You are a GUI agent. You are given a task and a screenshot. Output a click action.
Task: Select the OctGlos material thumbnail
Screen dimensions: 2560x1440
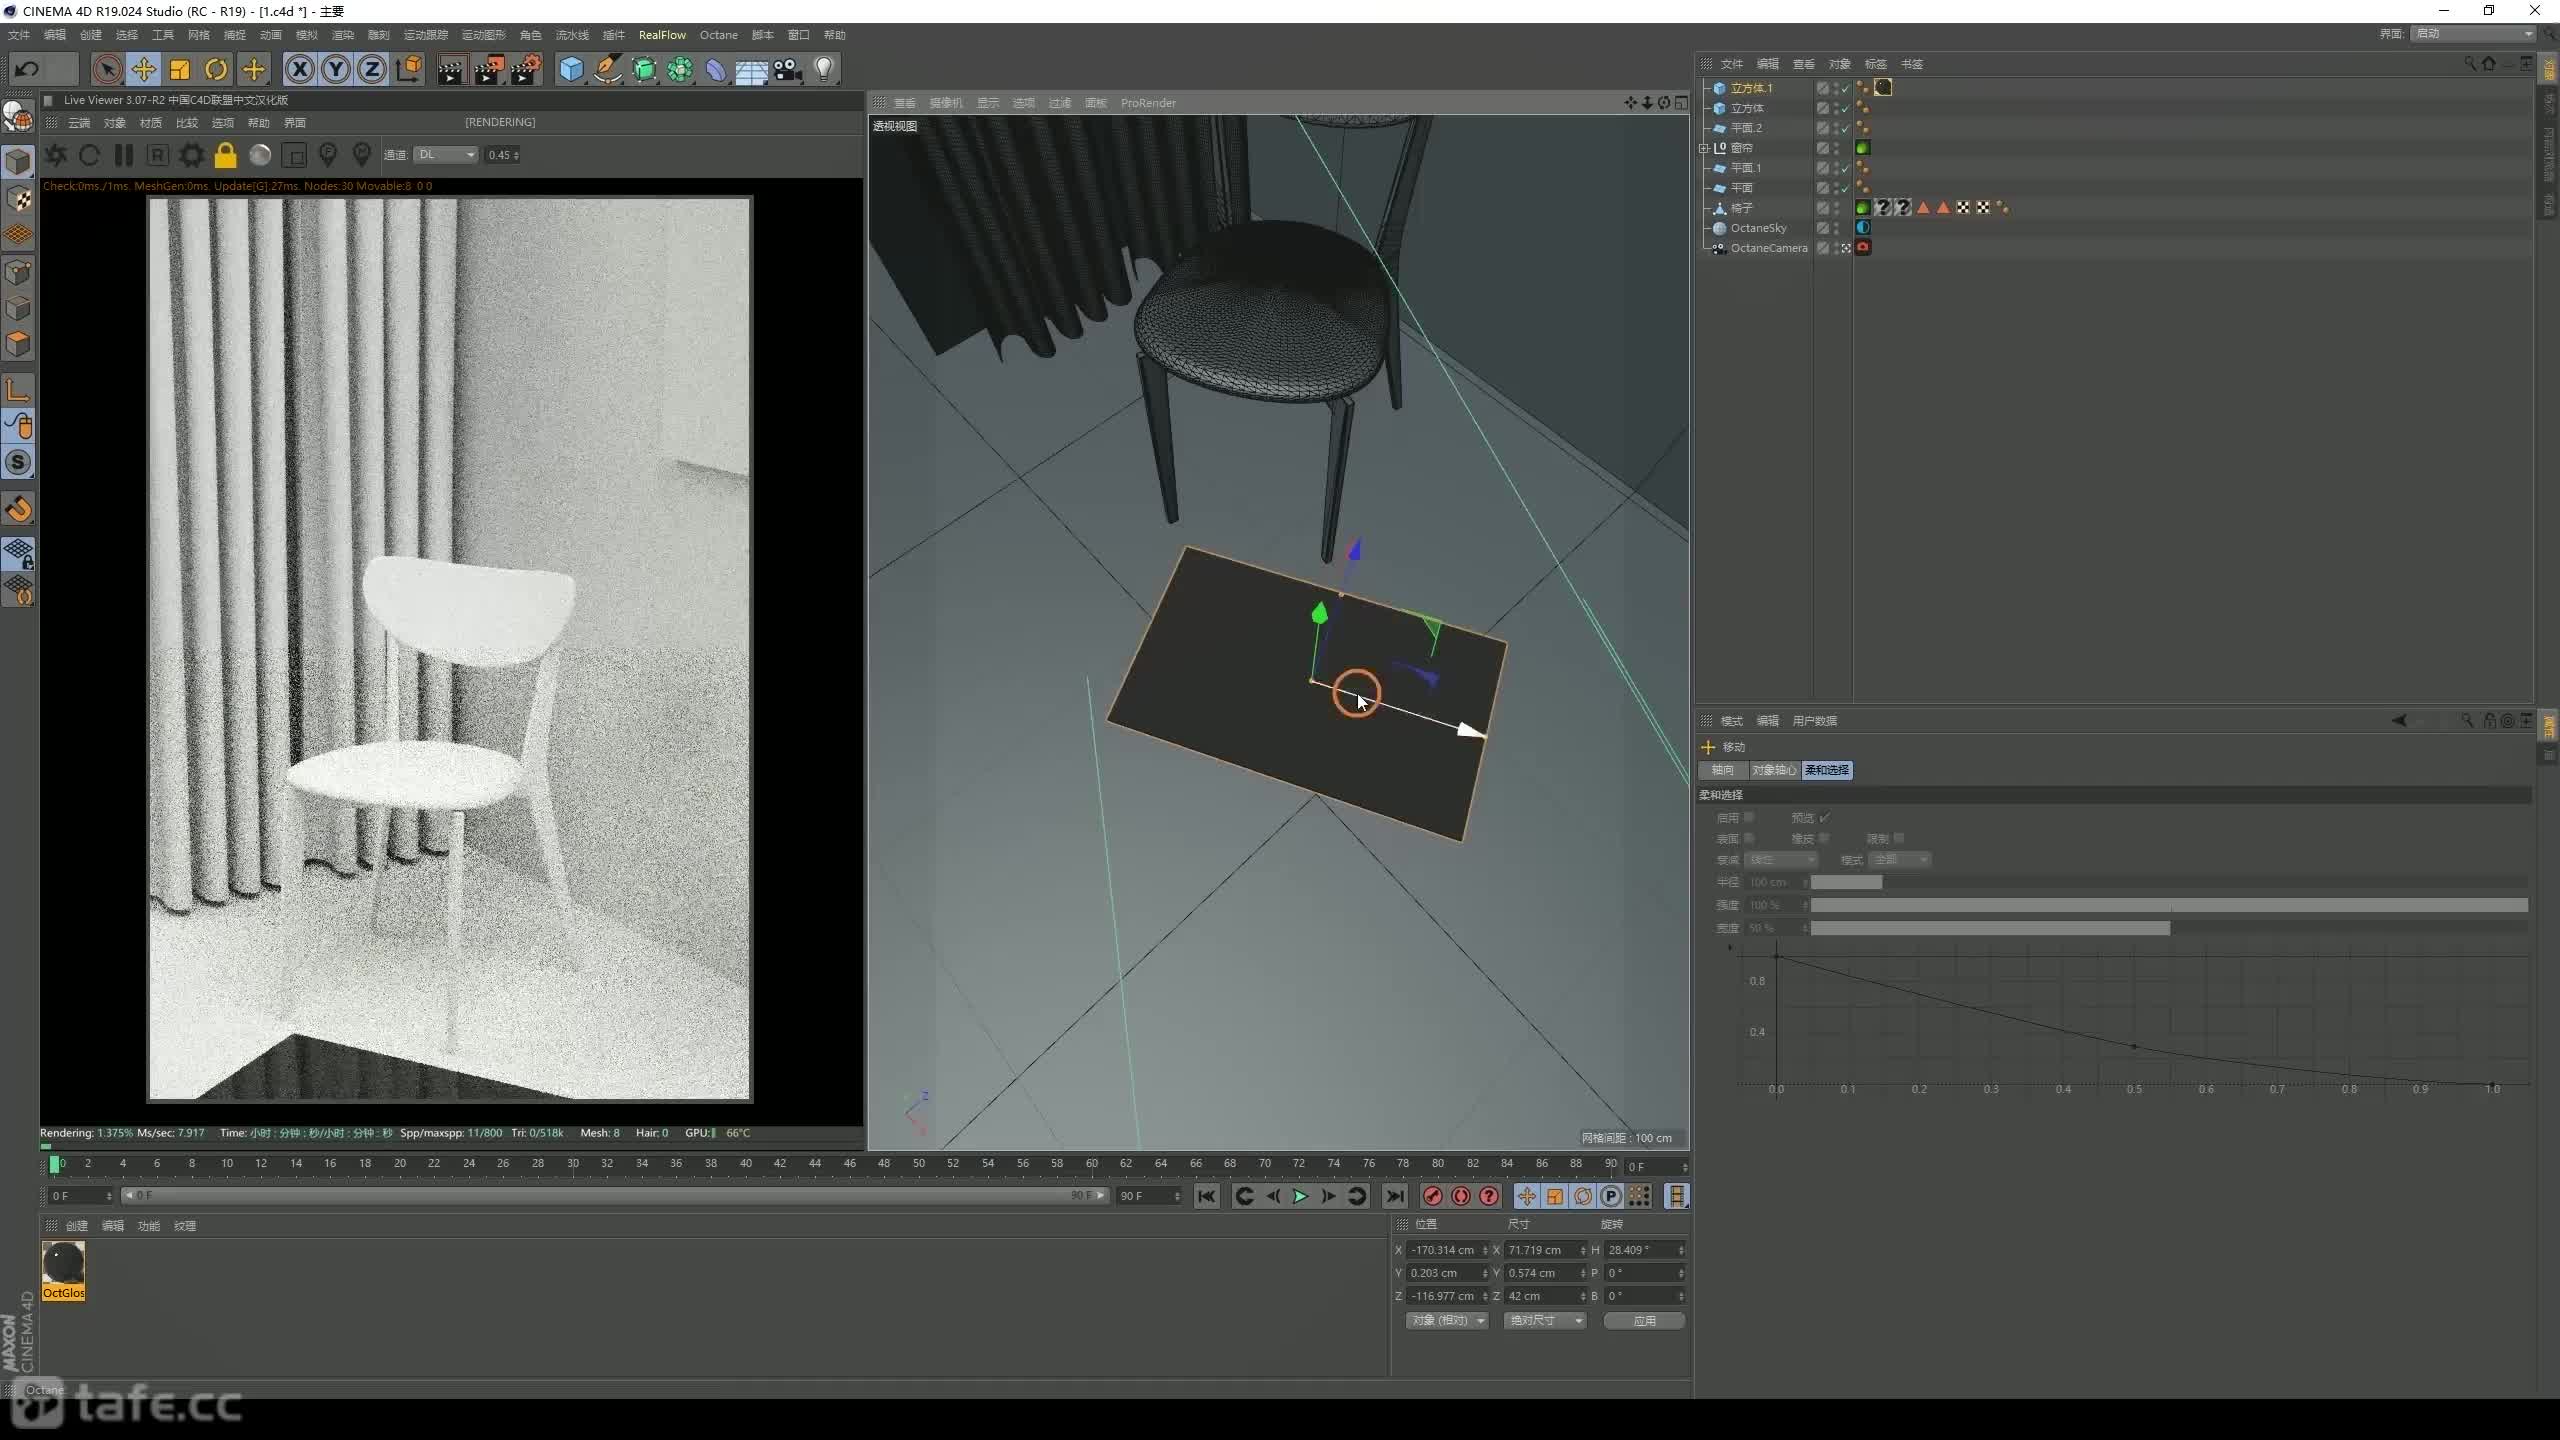[x=63, y=1270]
